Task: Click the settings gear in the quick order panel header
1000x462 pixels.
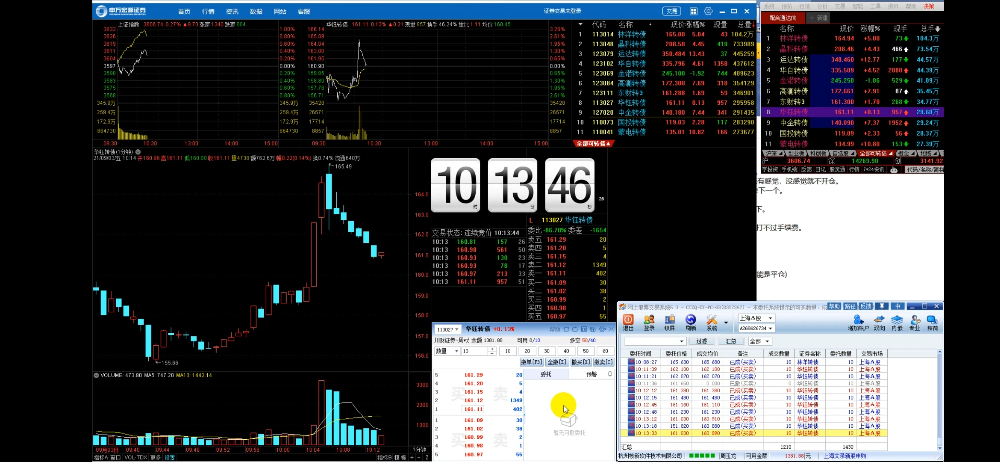Action: click(602, 329)
